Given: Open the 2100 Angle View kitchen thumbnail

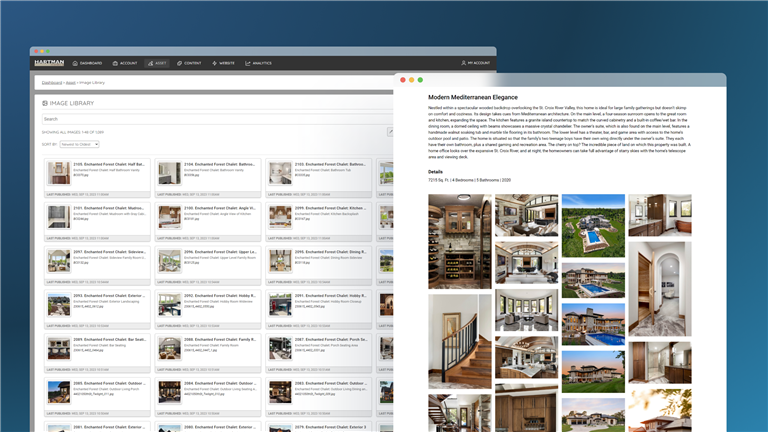Looking at the screenshot, I should 169,216.
